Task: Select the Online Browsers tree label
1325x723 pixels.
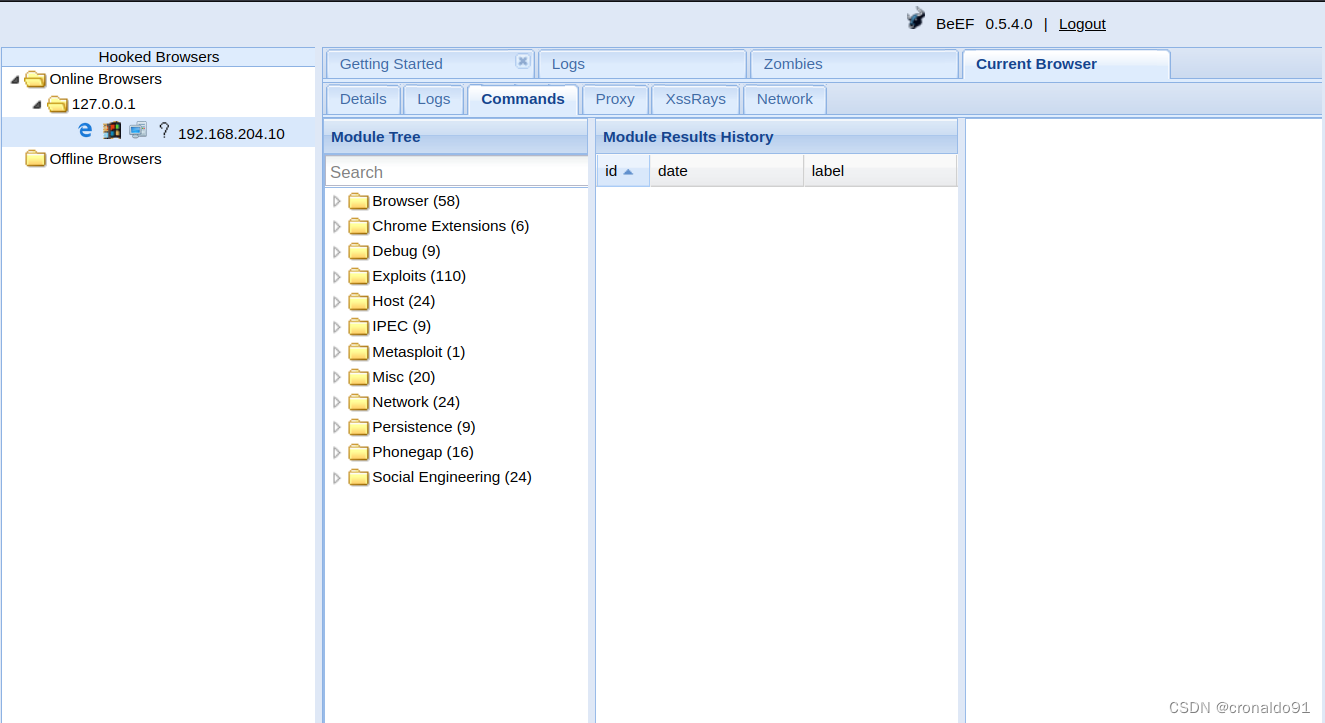Action: click(x=105, y=79)
